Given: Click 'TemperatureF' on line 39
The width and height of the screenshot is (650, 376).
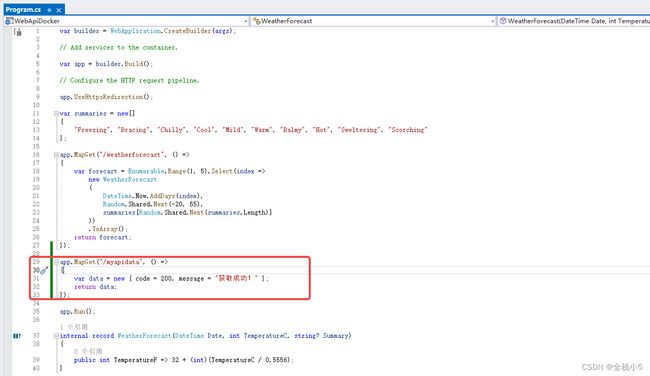Looking at the screenshot, I should (136, 360).
